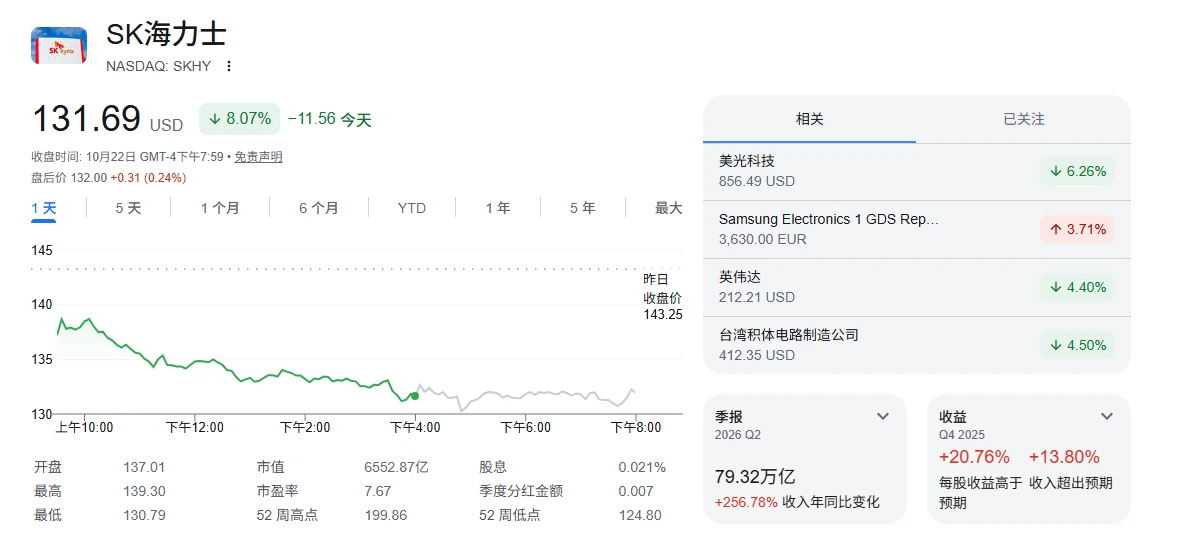Click the 股息 value 0.021%

tap(642, 468)
